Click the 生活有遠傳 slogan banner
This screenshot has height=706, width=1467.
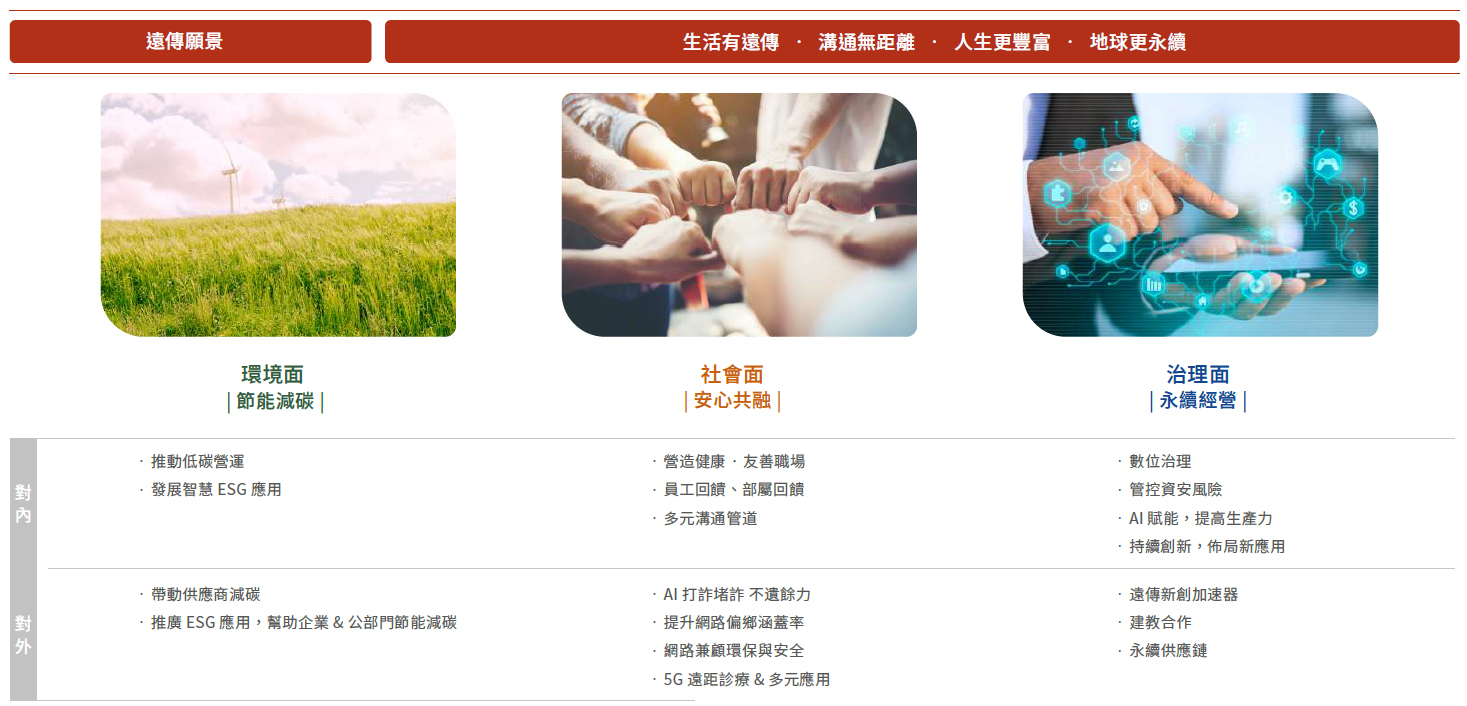click(922, 42)
